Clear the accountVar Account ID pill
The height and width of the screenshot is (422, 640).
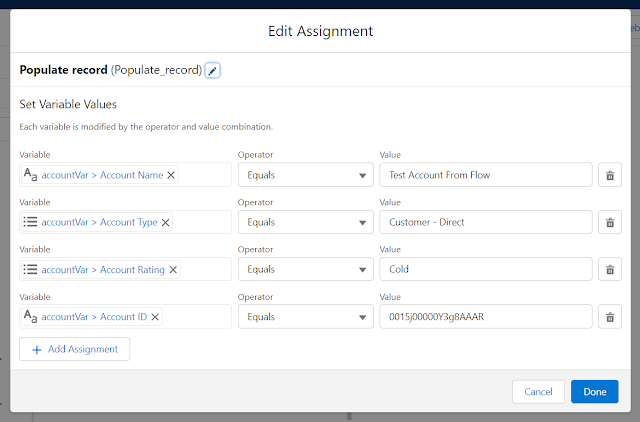155,317
